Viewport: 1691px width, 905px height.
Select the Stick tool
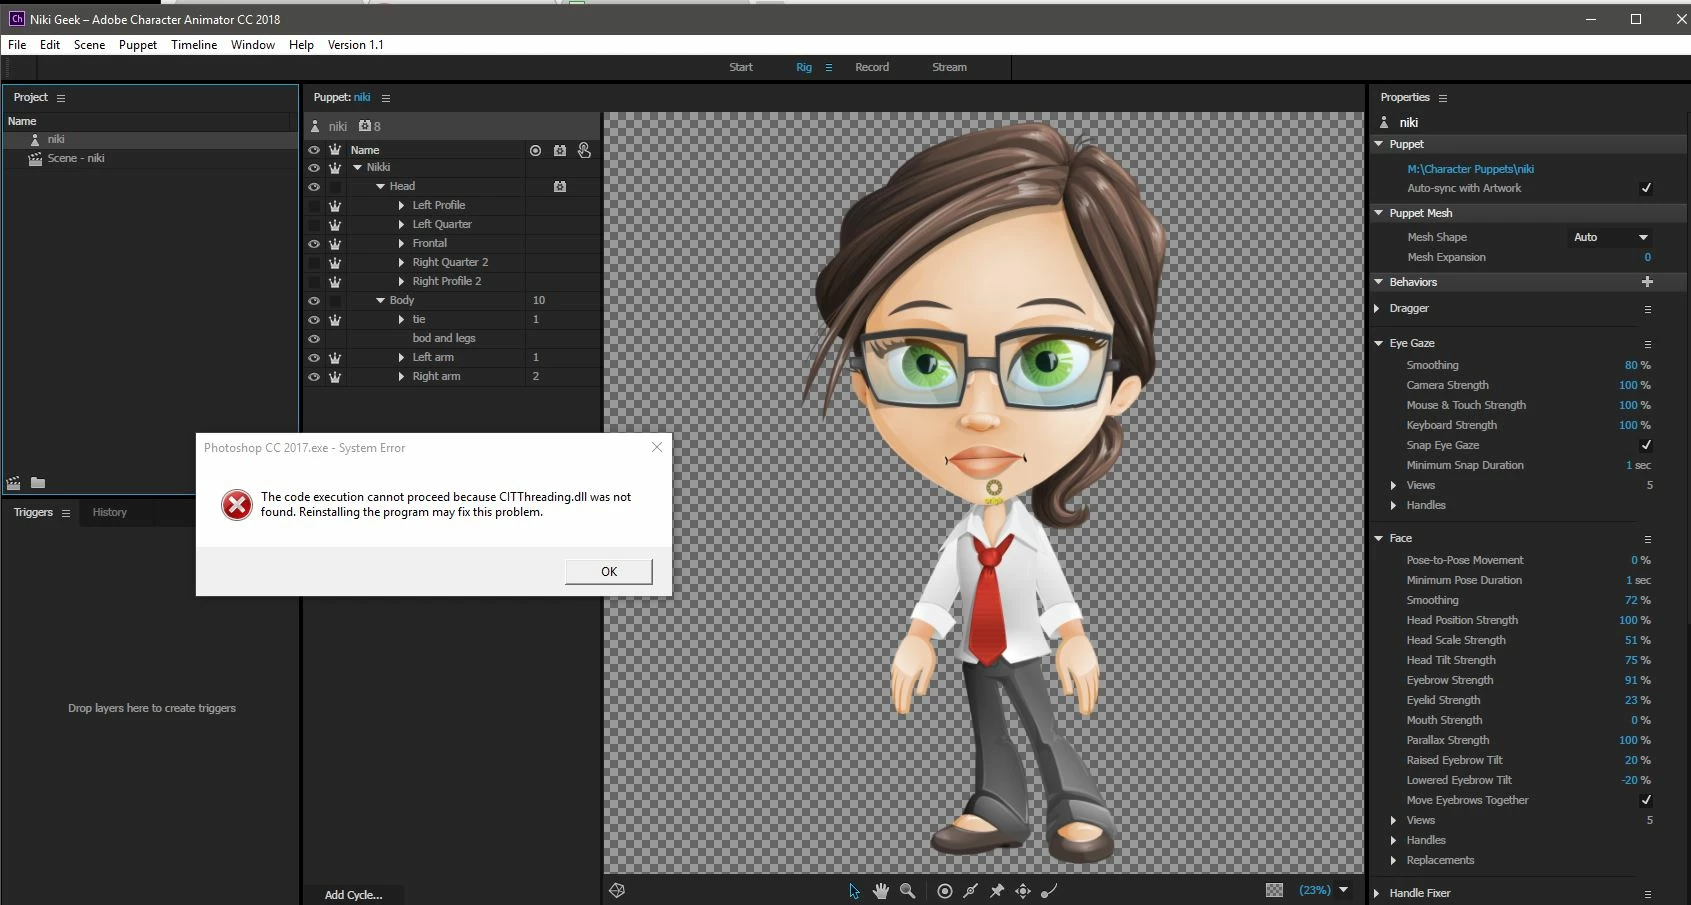[x=971, y=891]
